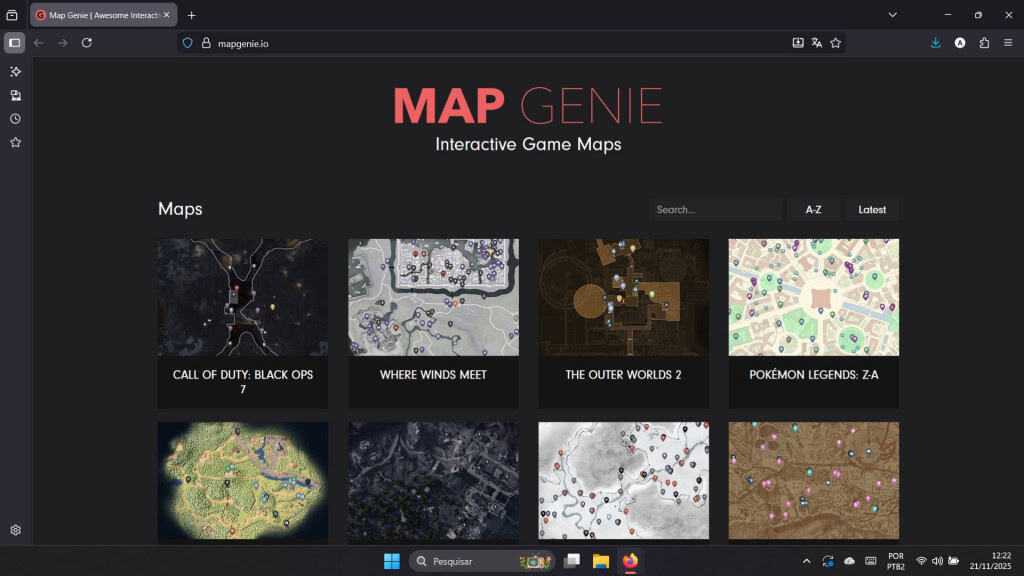Sort maps by Latest
Viewport: 1024px width, 576px height.
tap(871, 209)
